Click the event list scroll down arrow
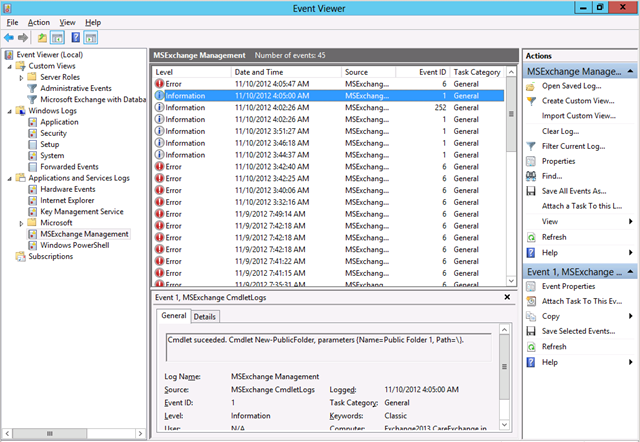640x442 pixels. 511,281
